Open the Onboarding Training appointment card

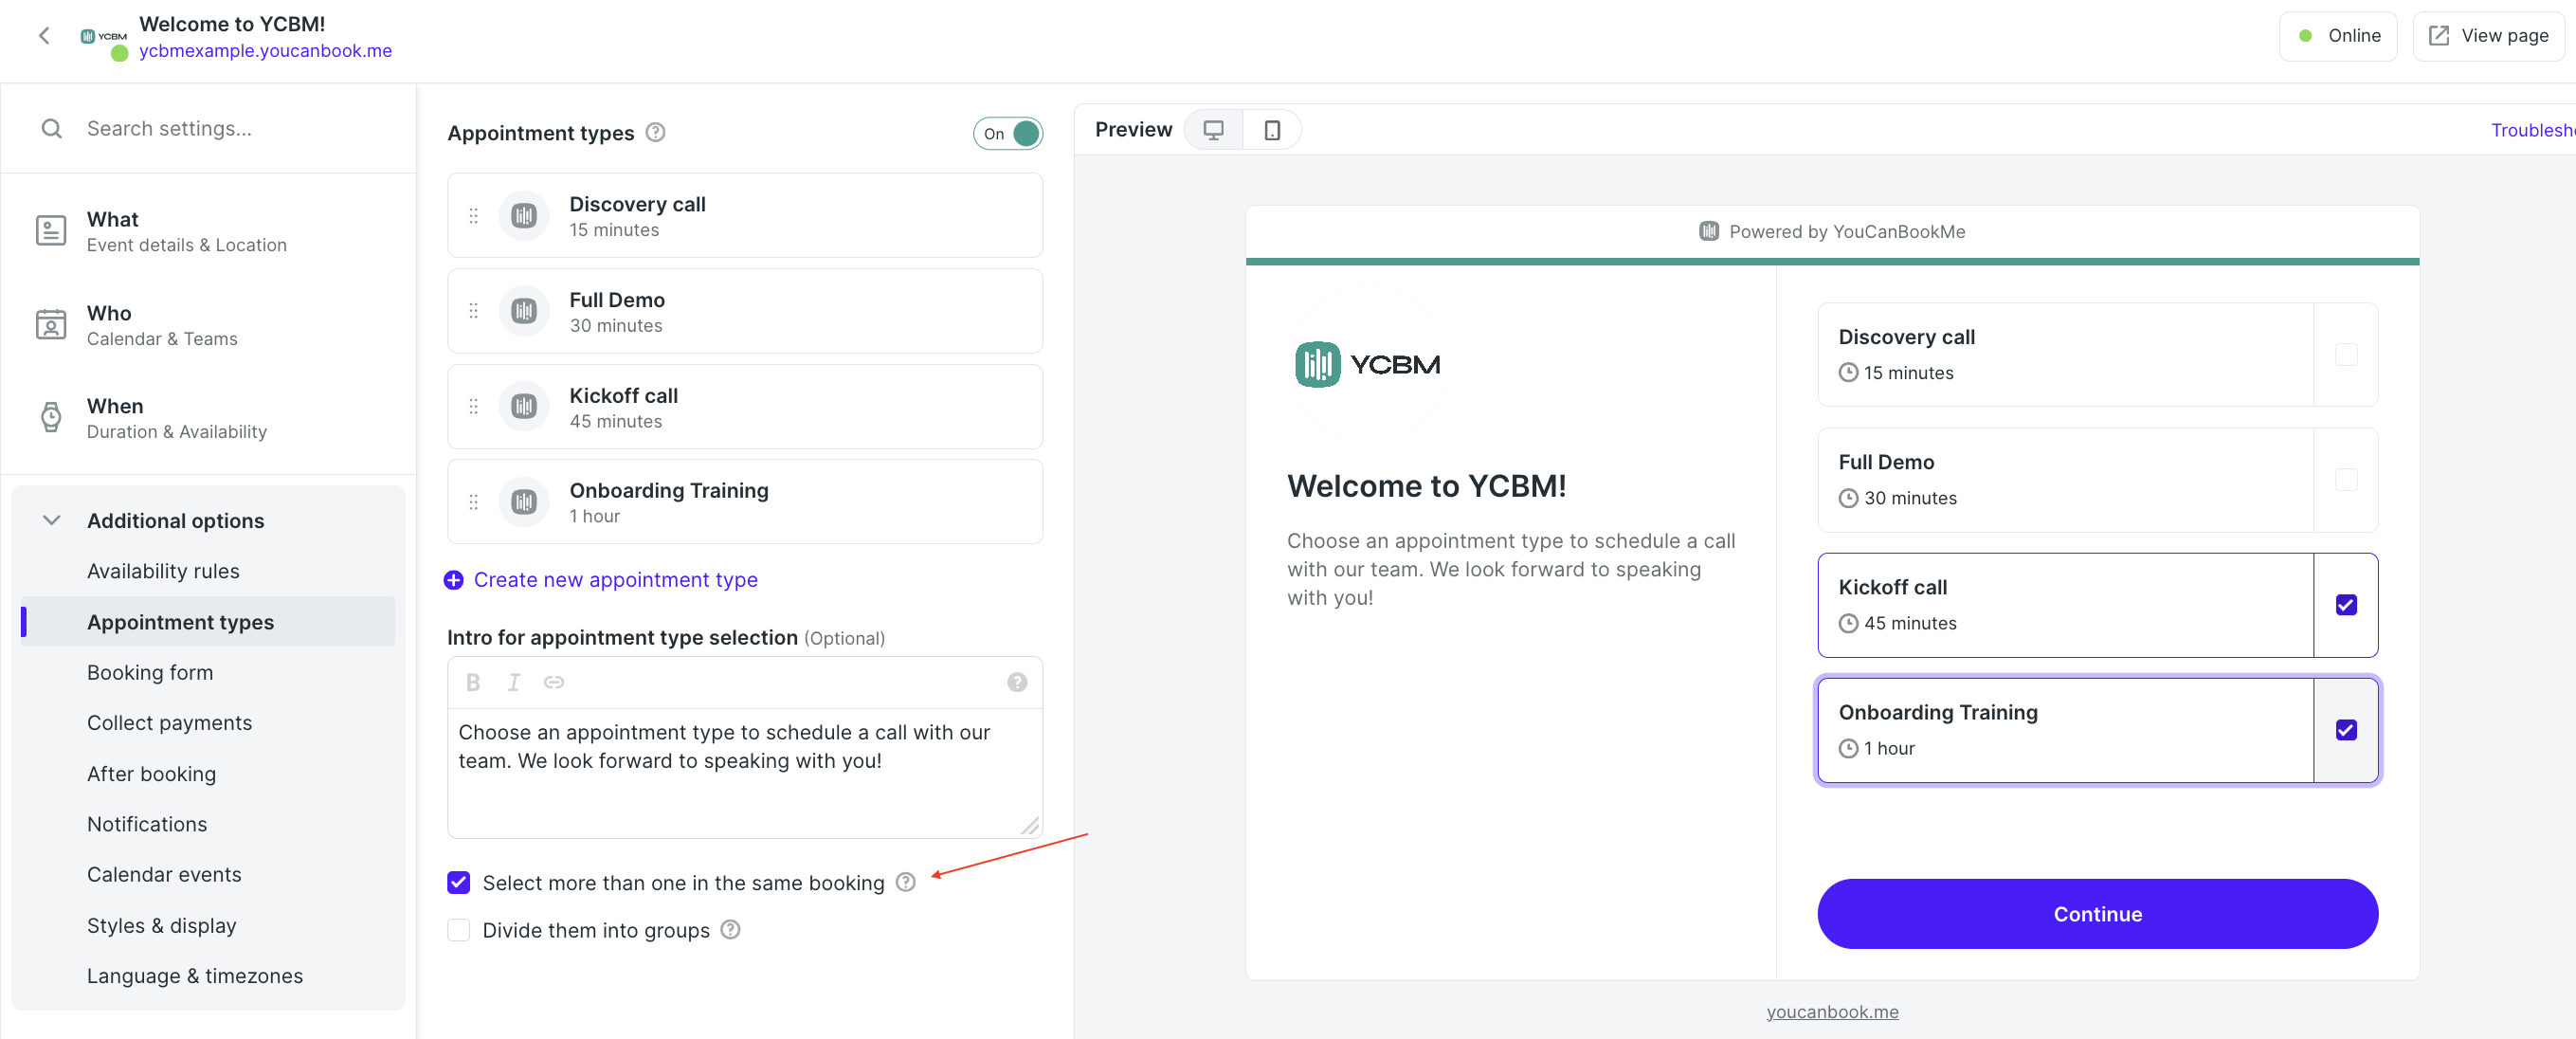pos(744,502)
